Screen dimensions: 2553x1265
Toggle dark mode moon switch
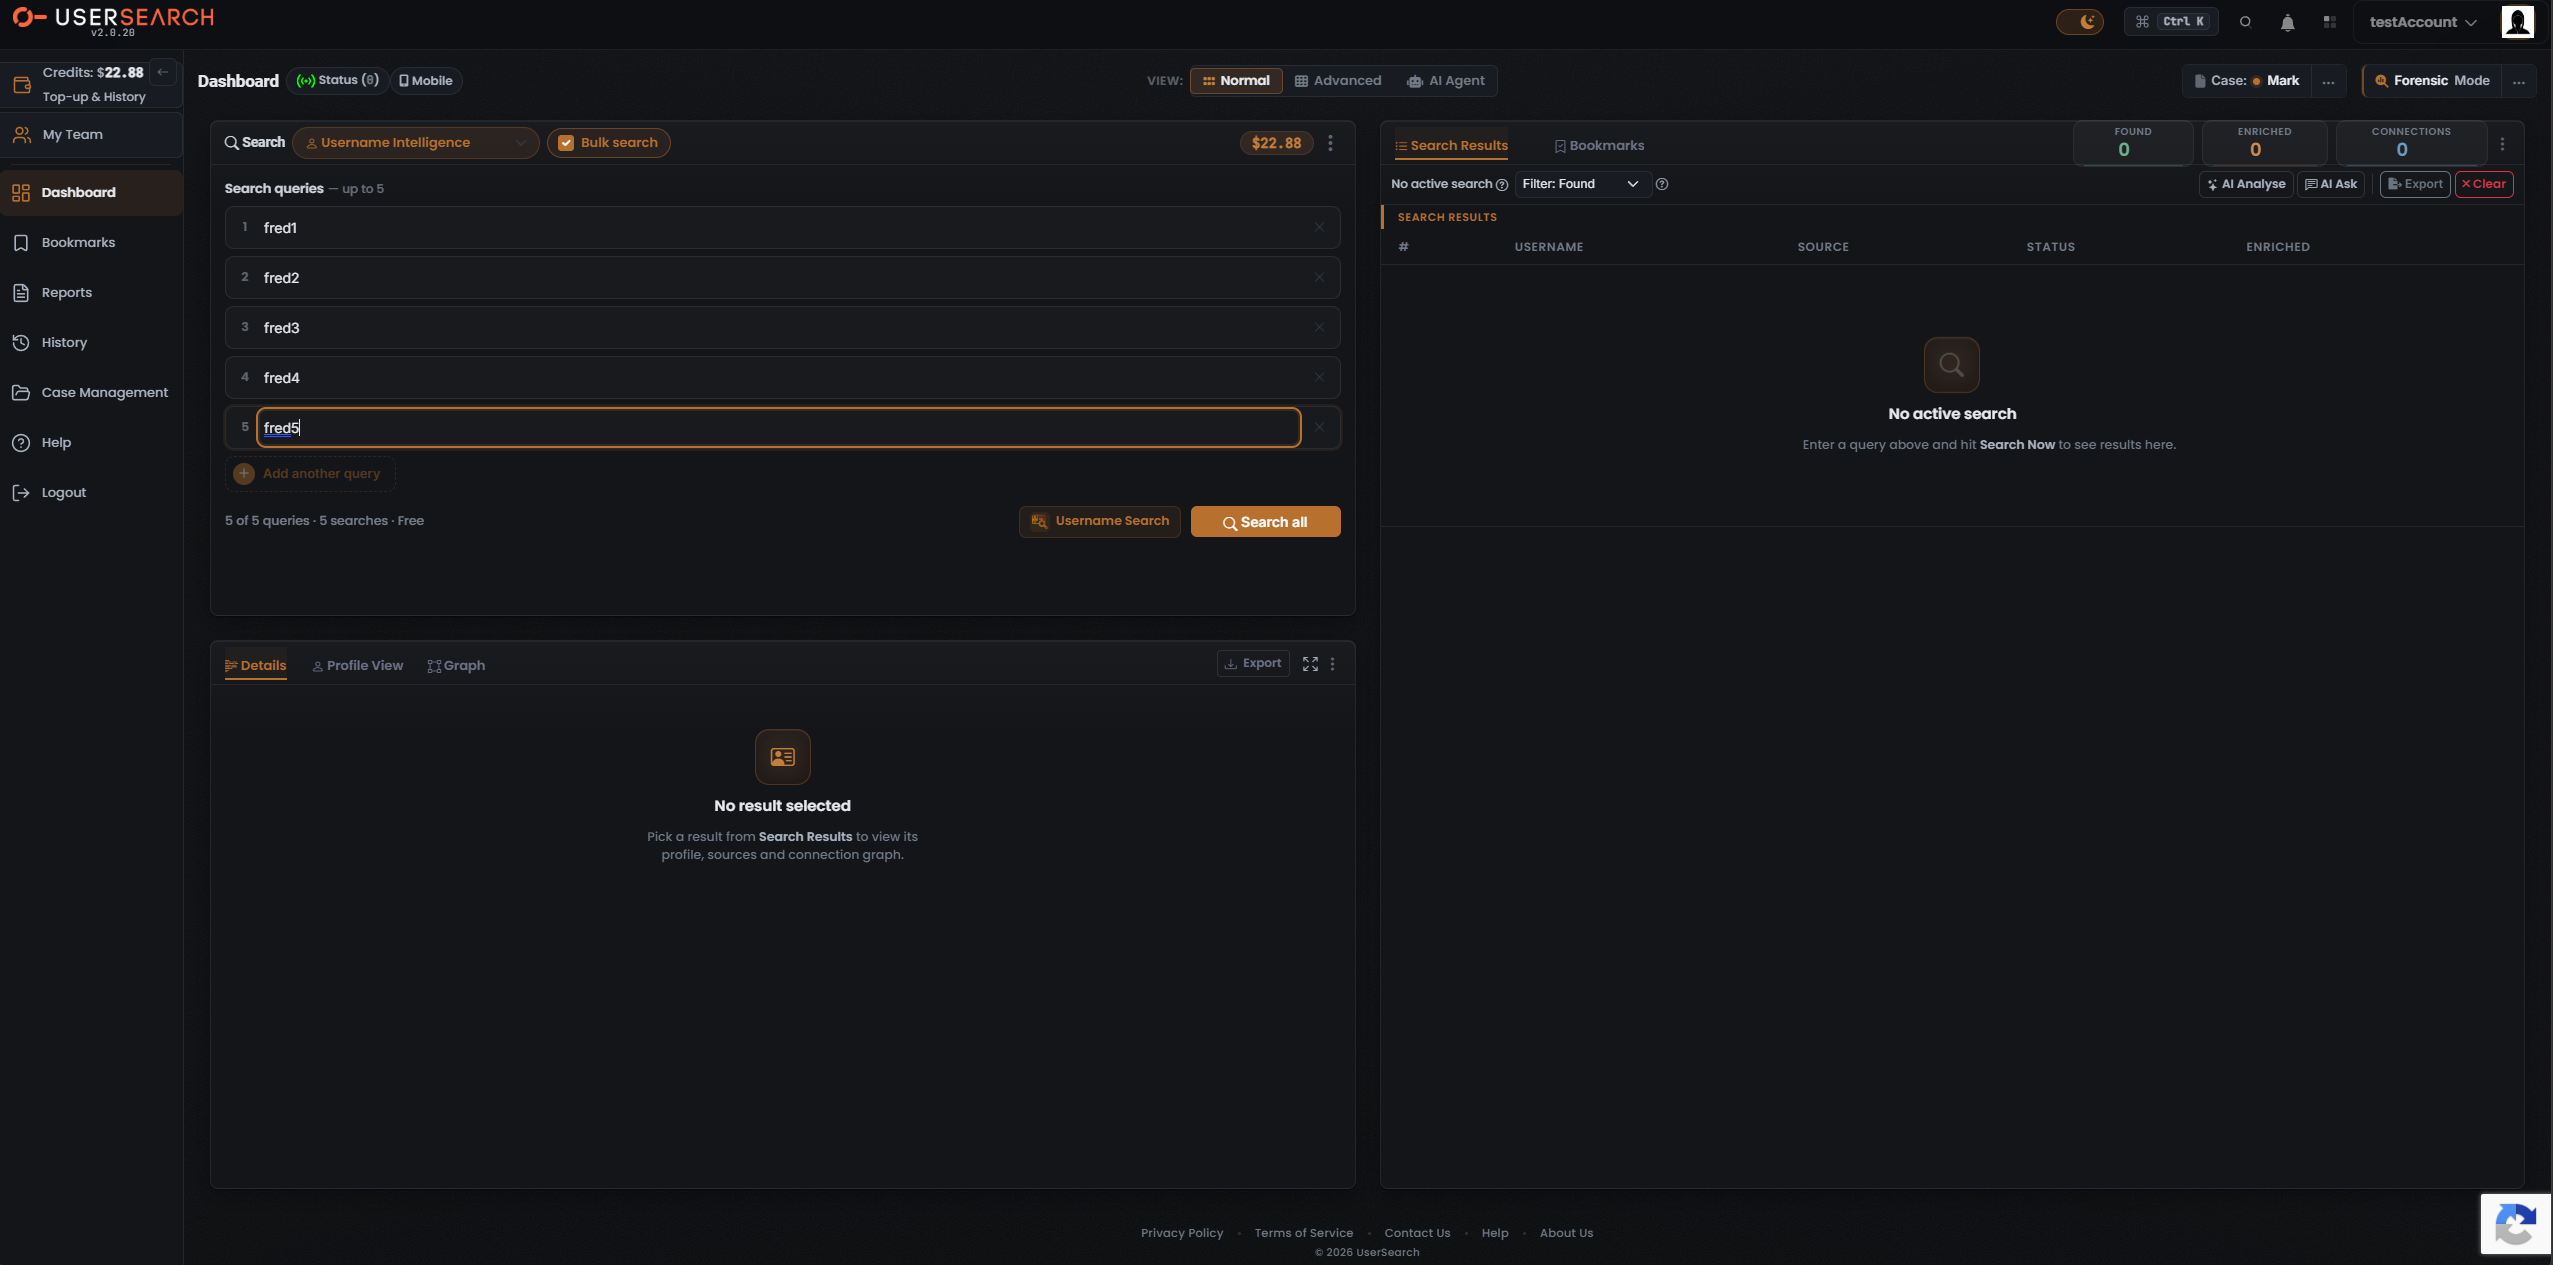point(2080,22)
